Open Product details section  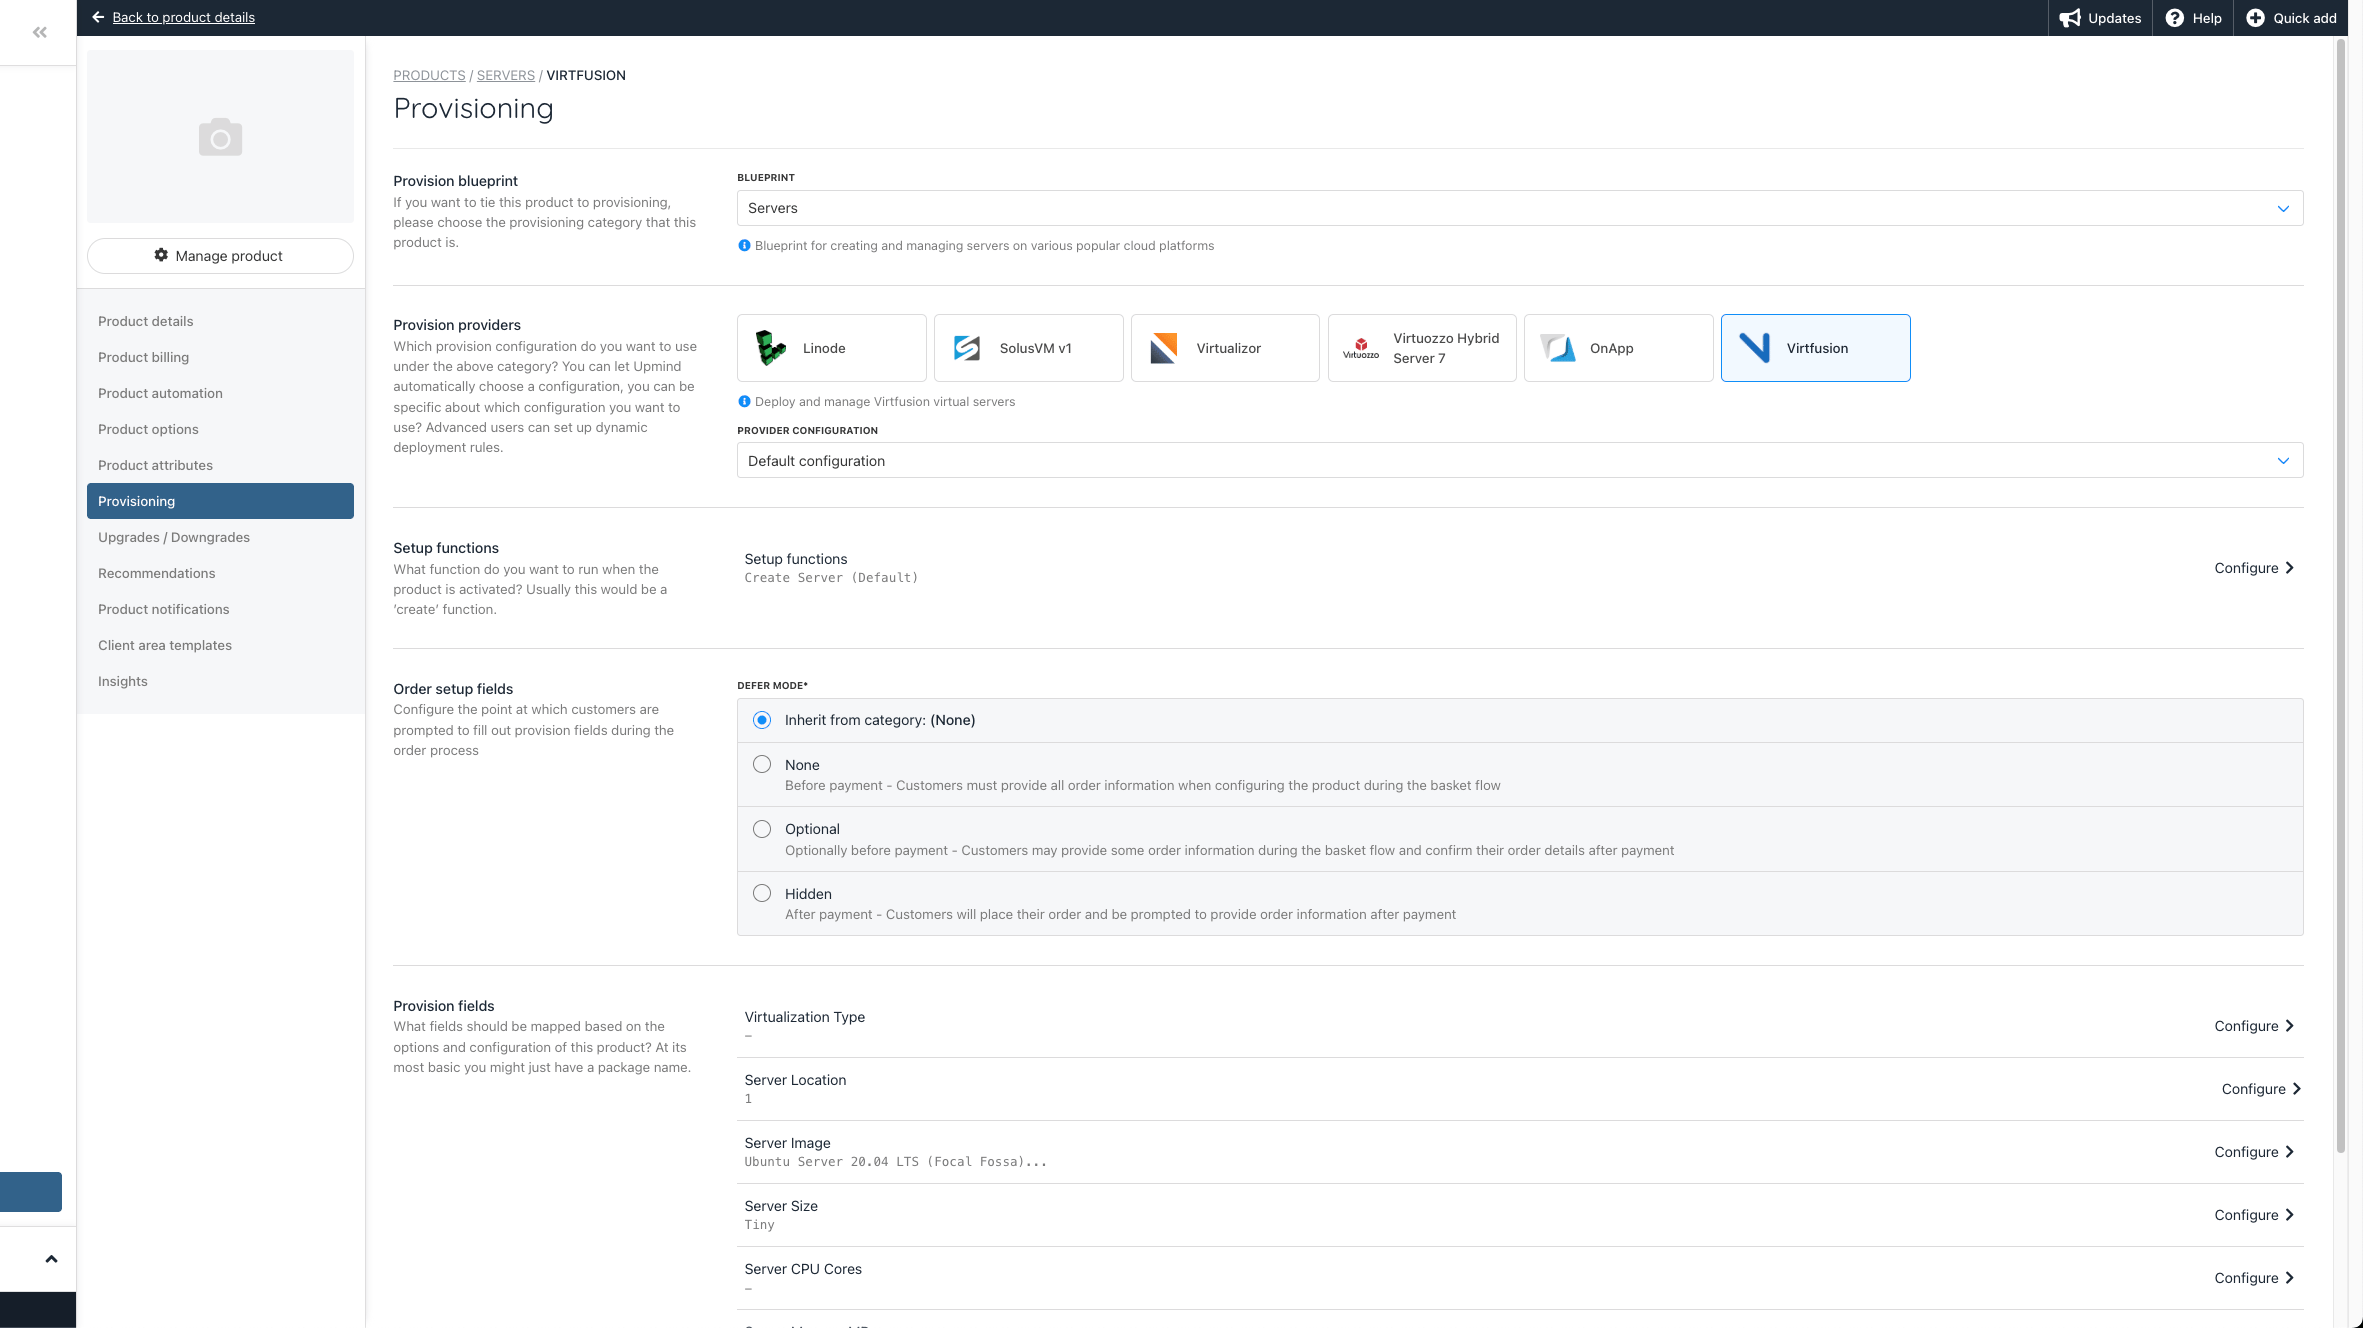coord(220,321)
